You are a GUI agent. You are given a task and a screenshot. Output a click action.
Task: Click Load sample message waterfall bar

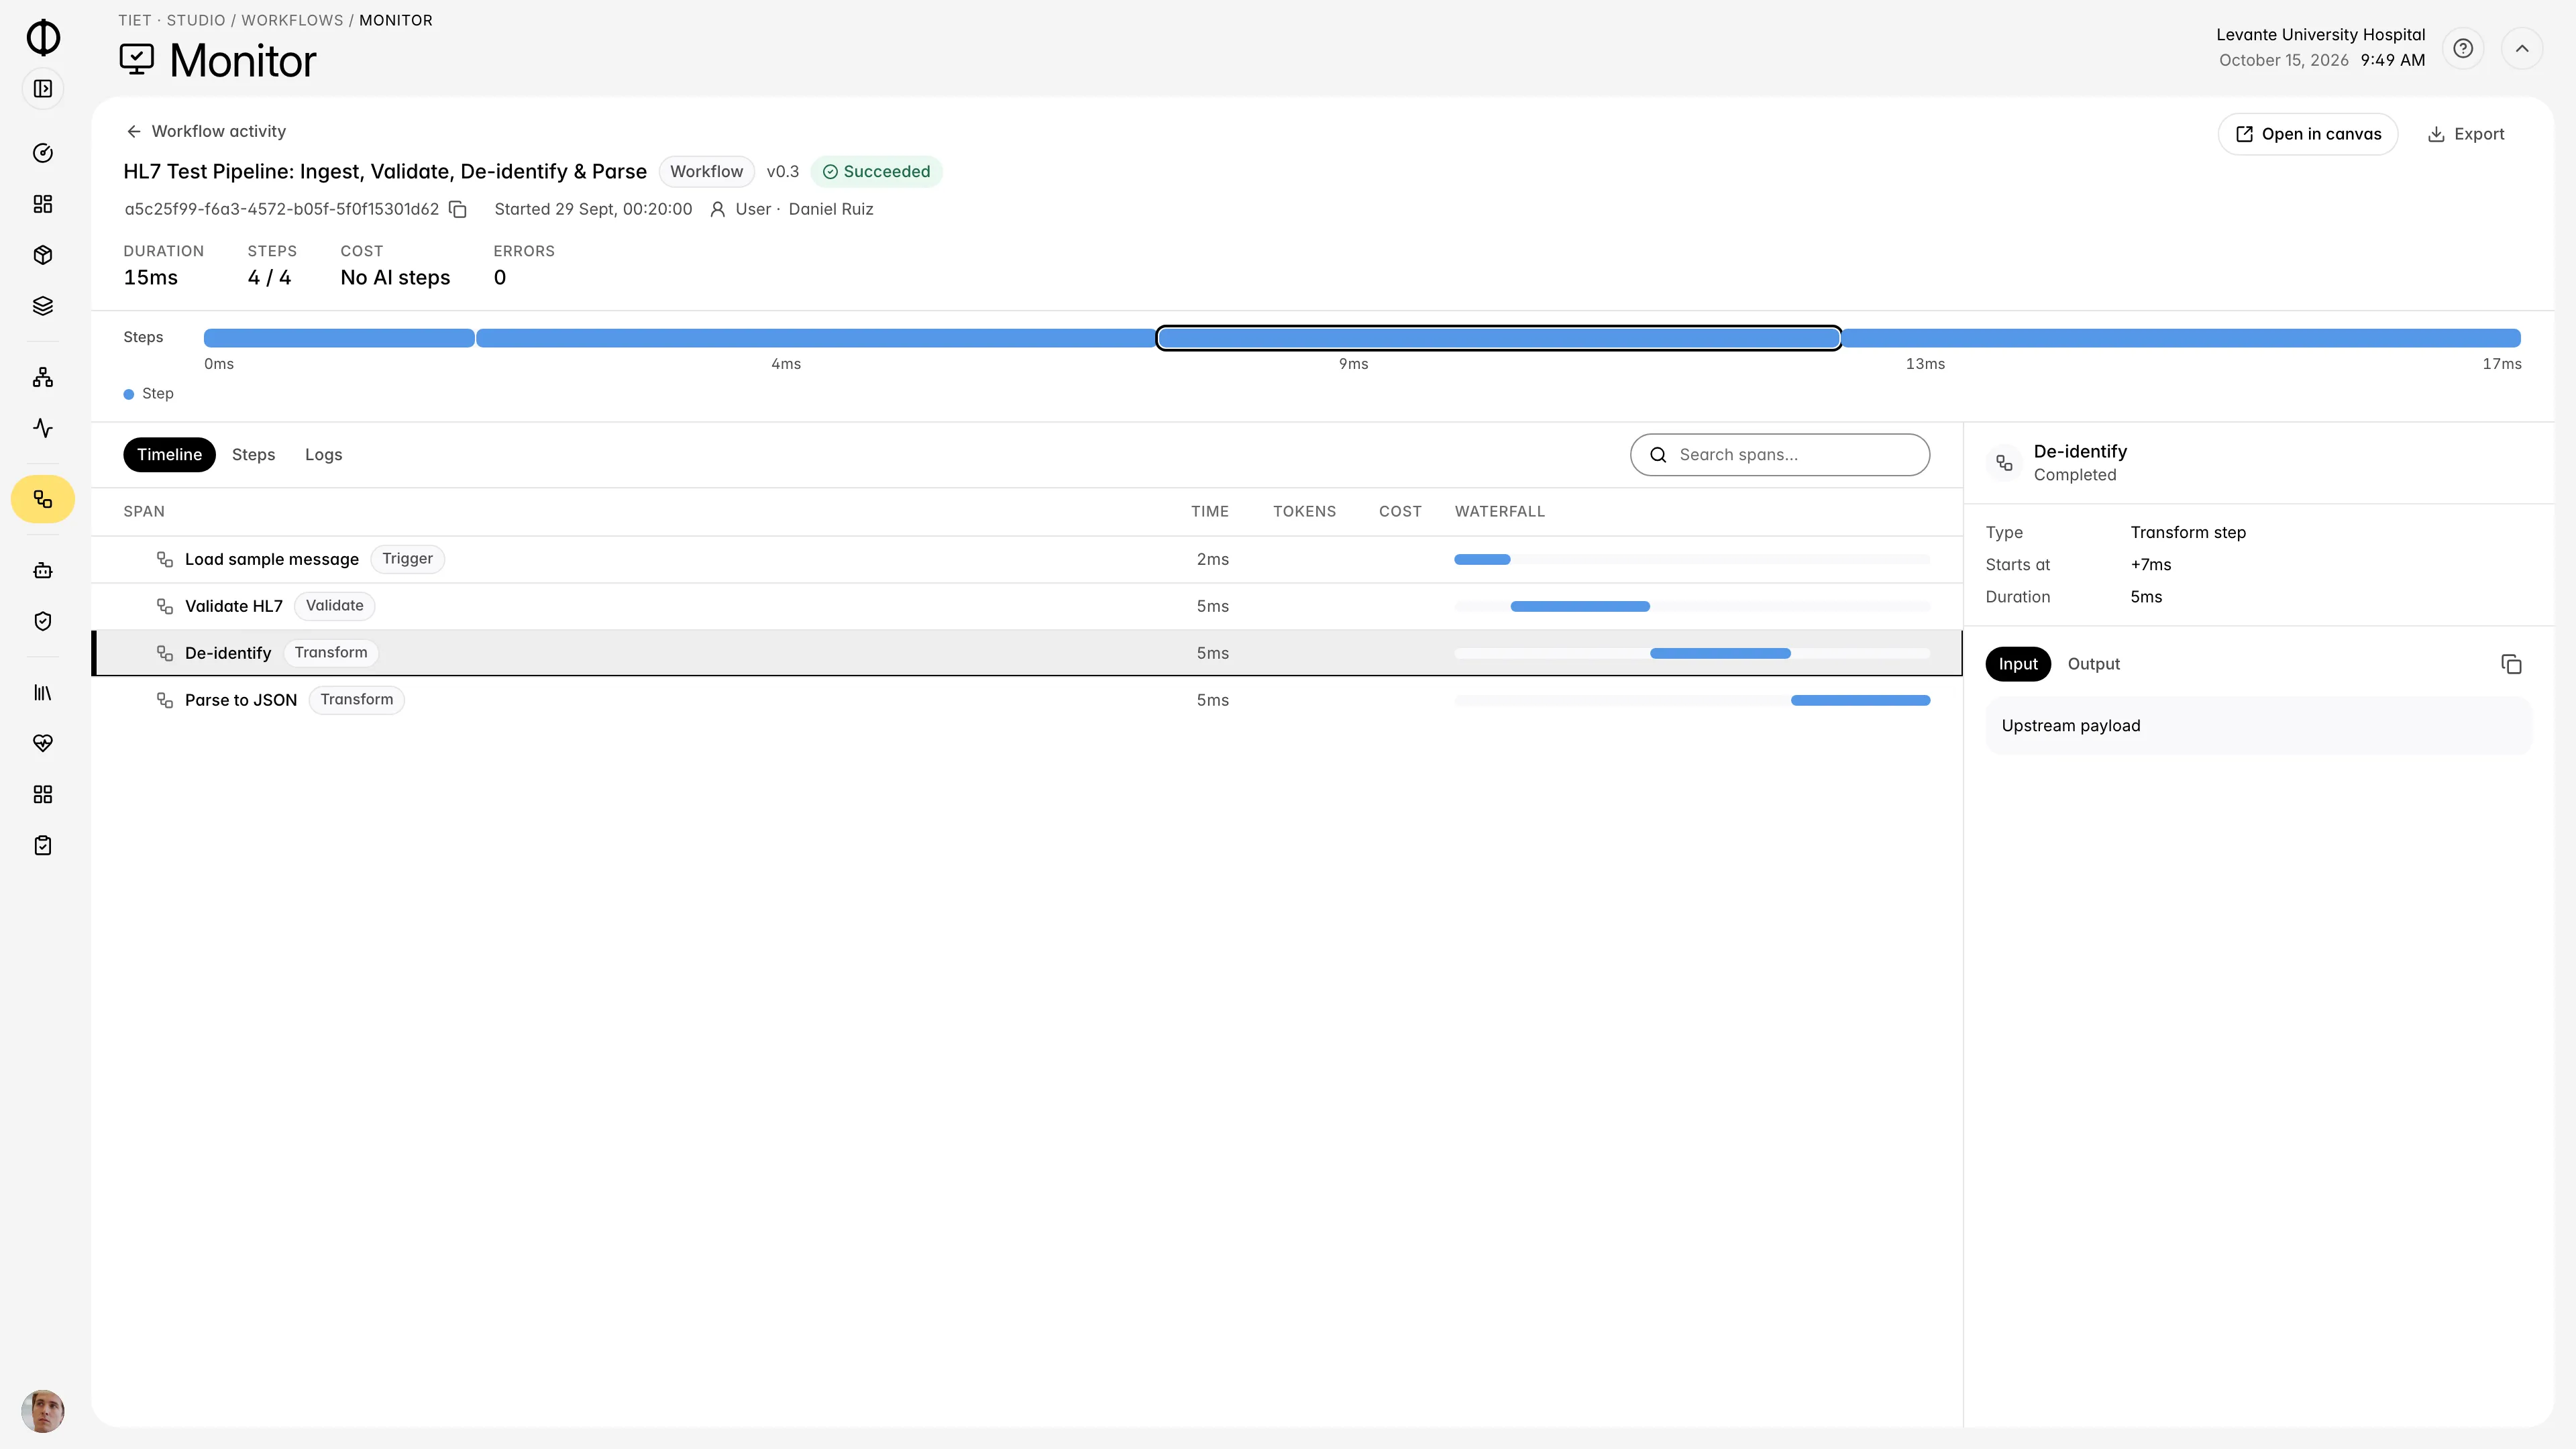point(1482,559)
